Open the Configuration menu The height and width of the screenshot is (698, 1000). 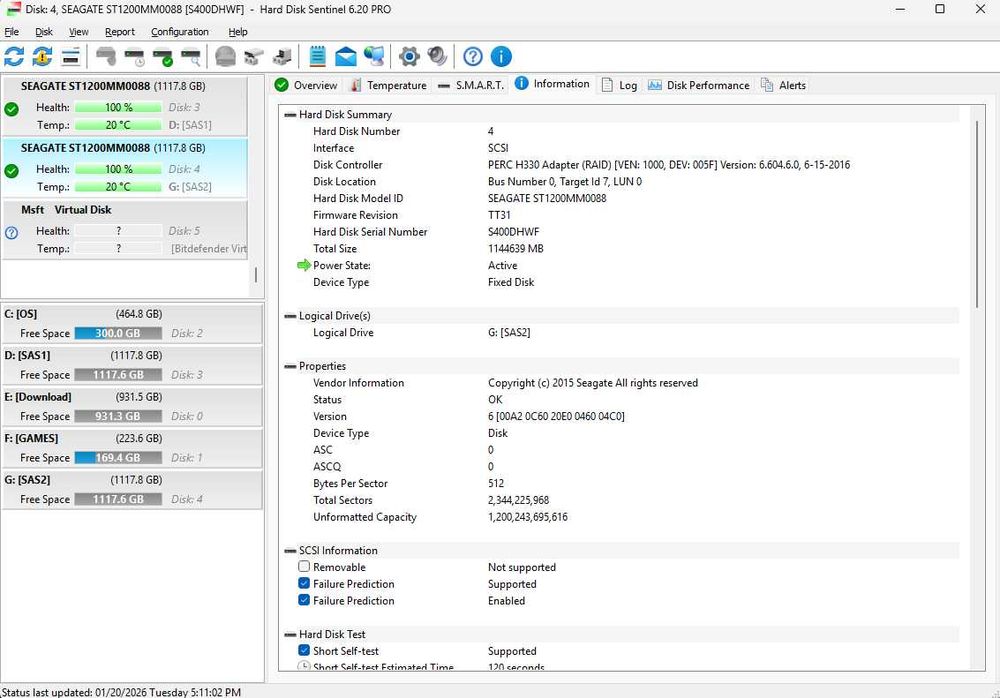pos(180,32)
